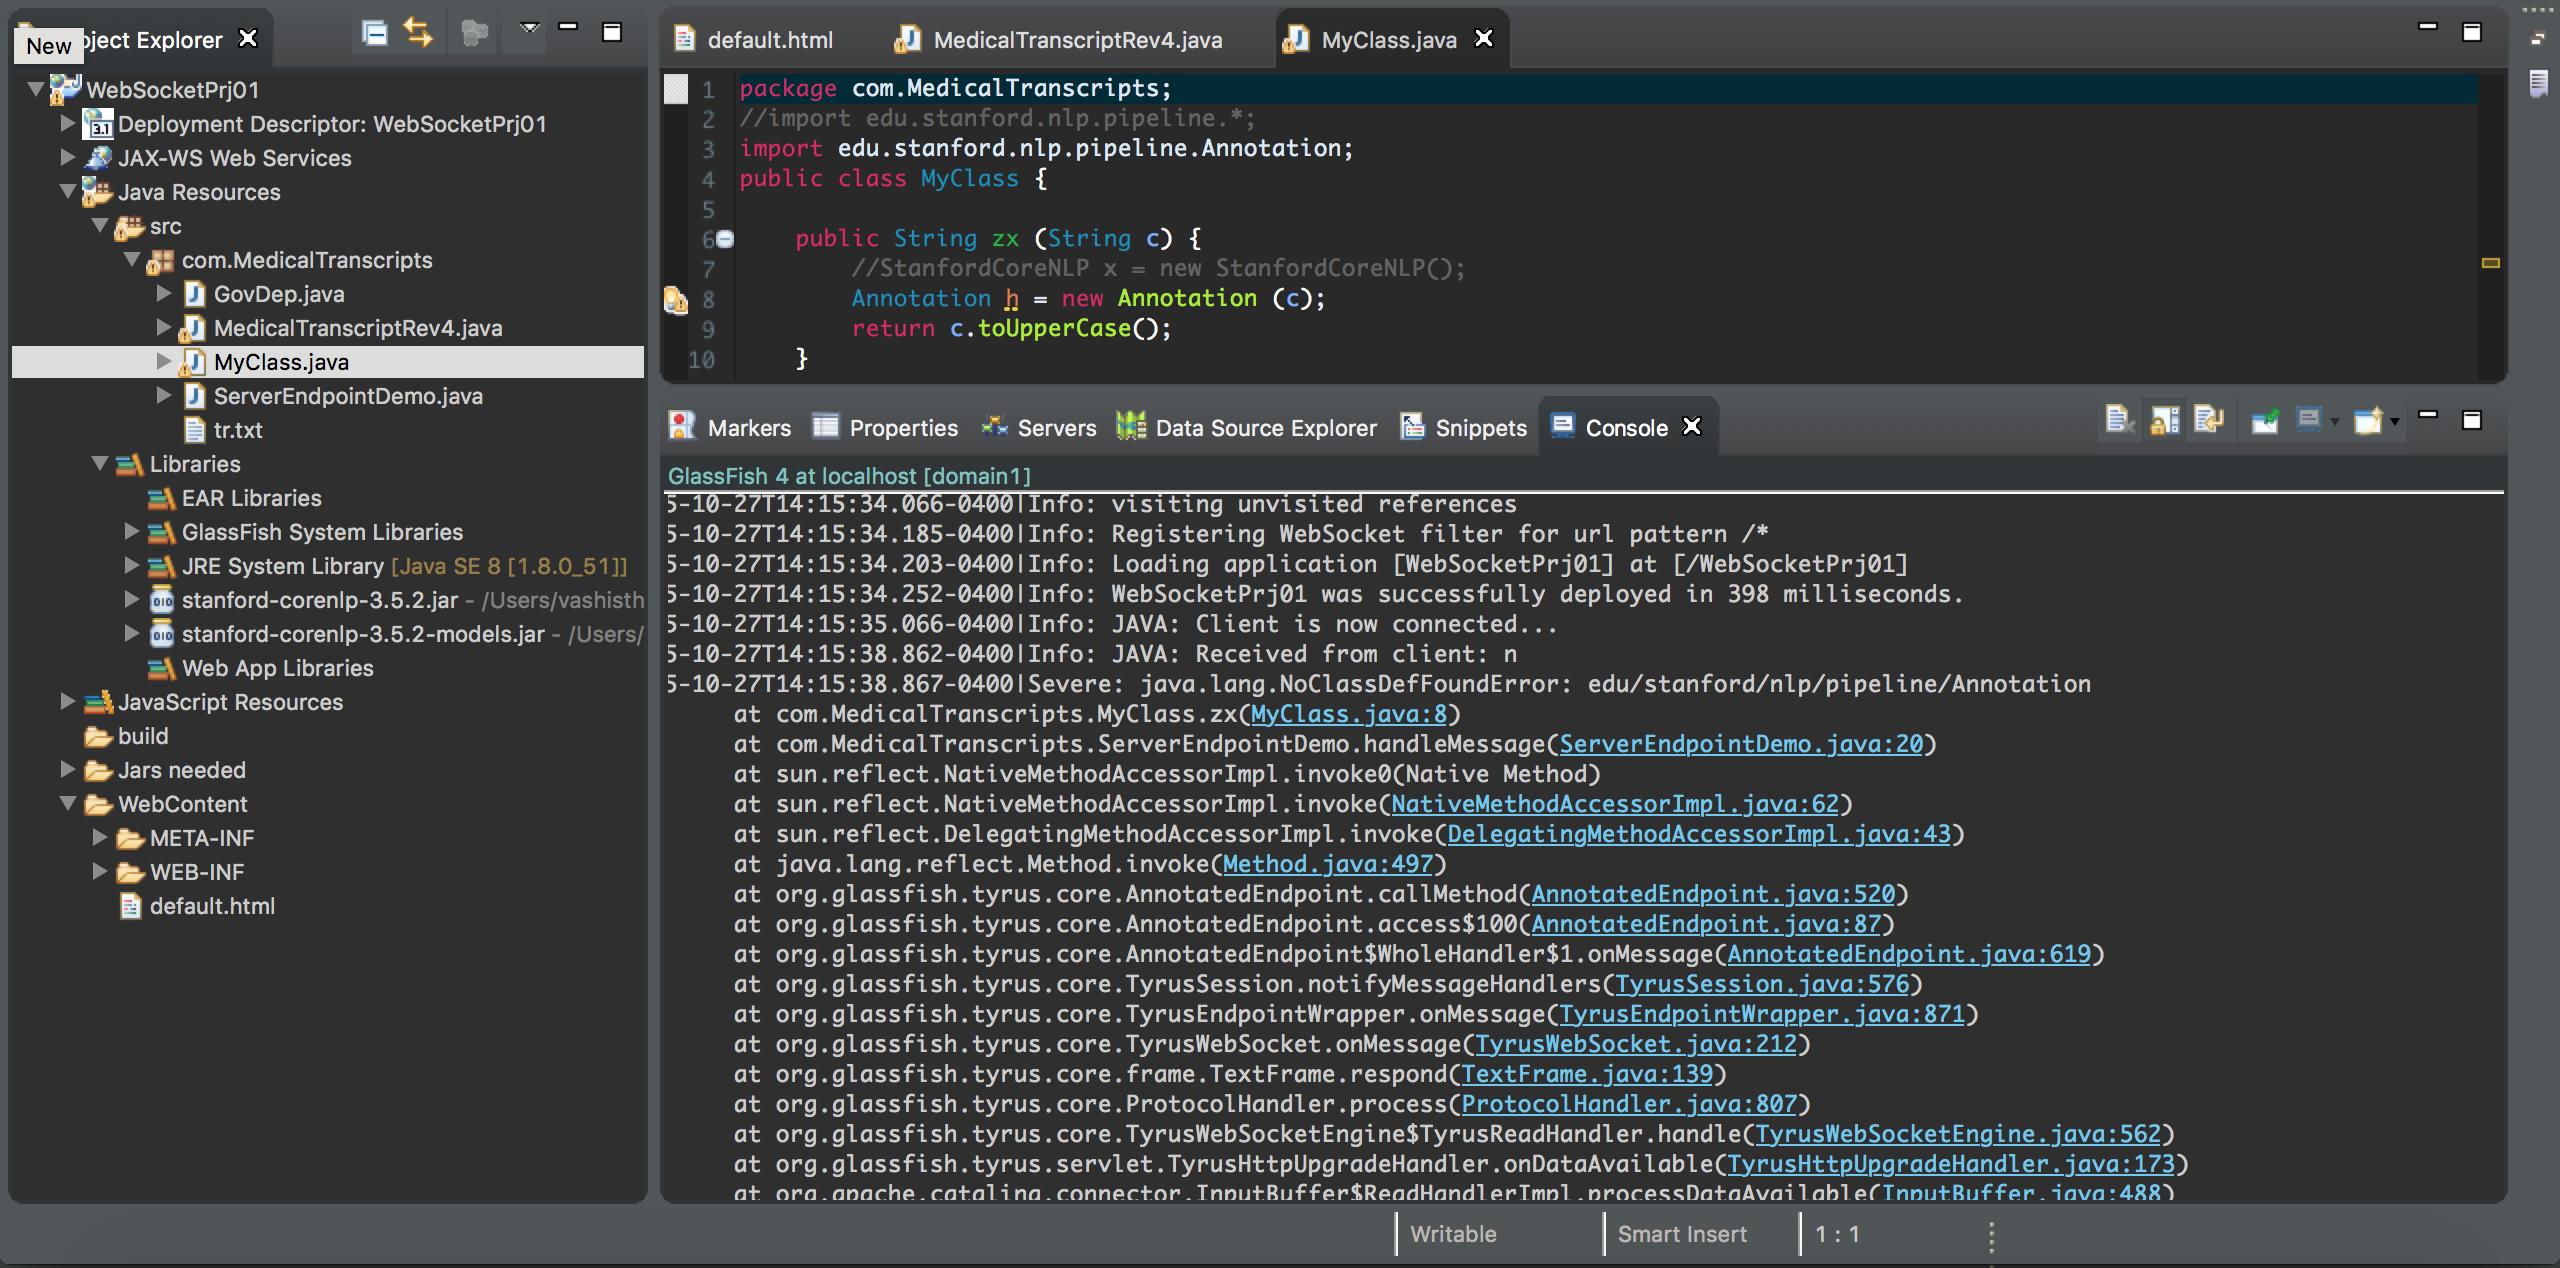Screen dimensions: 2560x1268
Task: Open the display selected console dropdown
Action: [x=2333, y=422]
